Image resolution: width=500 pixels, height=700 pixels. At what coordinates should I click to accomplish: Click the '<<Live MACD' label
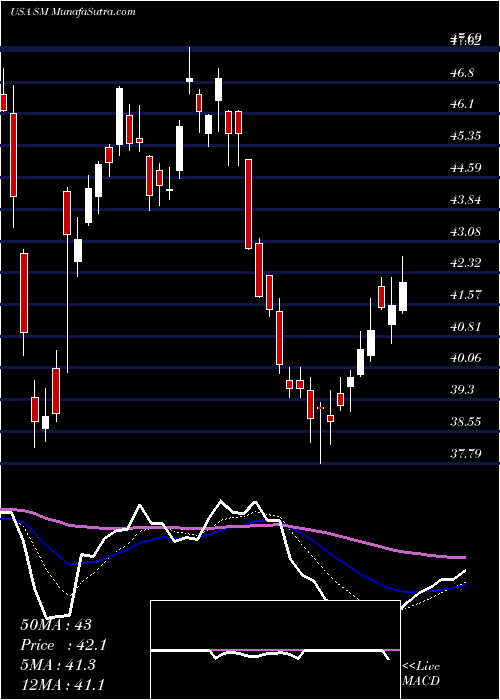(x=421, y=674)
